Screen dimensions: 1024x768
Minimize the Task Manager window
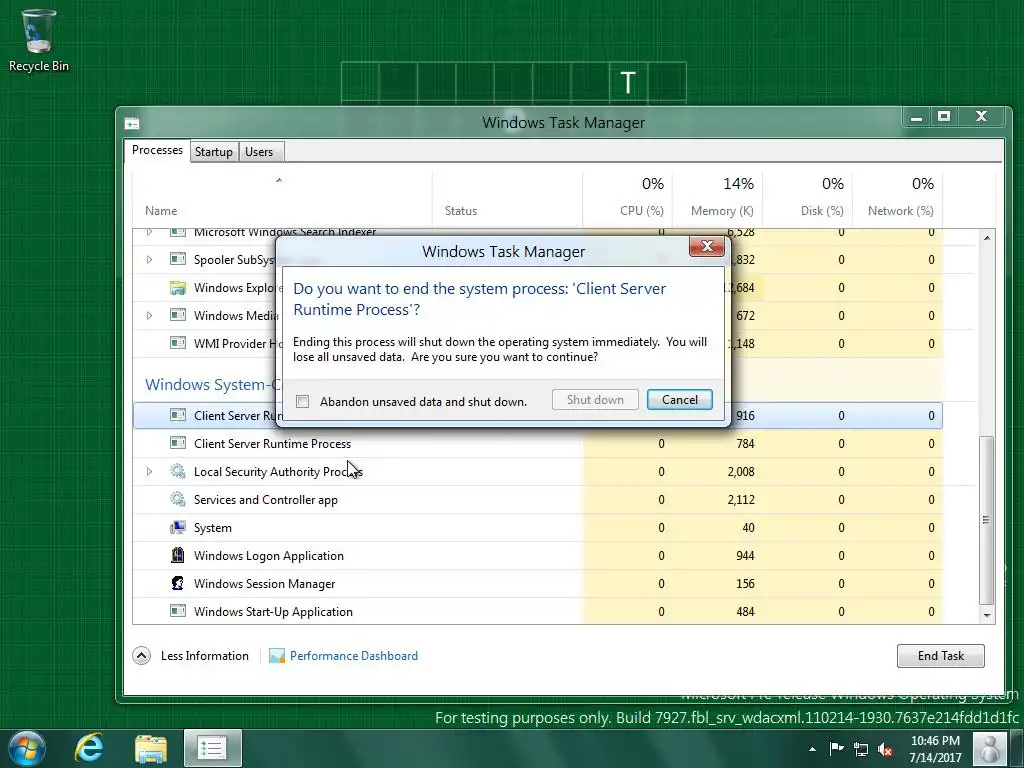(x=916, y=117)
